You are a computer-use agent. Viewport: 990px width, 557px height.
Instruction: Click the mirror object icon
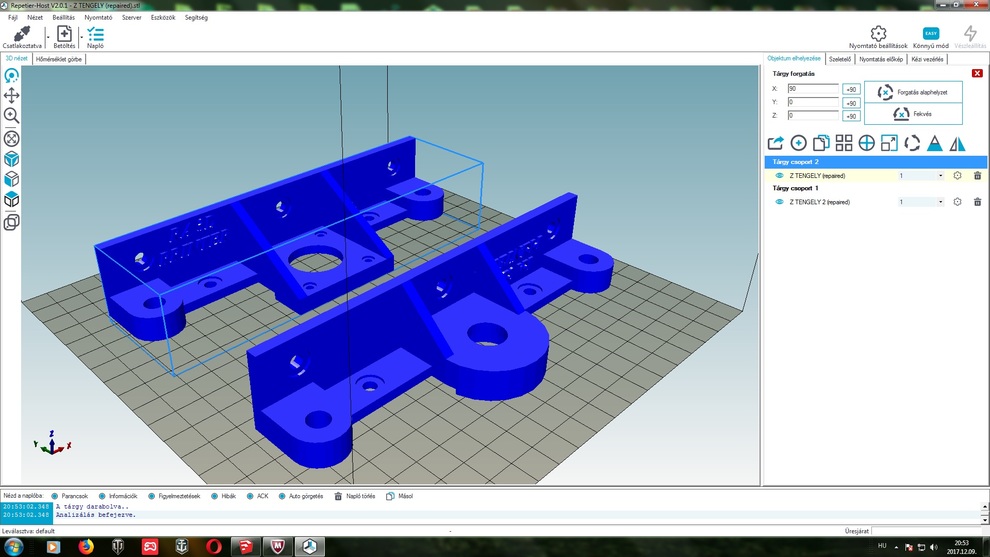(x=957, y=143)
